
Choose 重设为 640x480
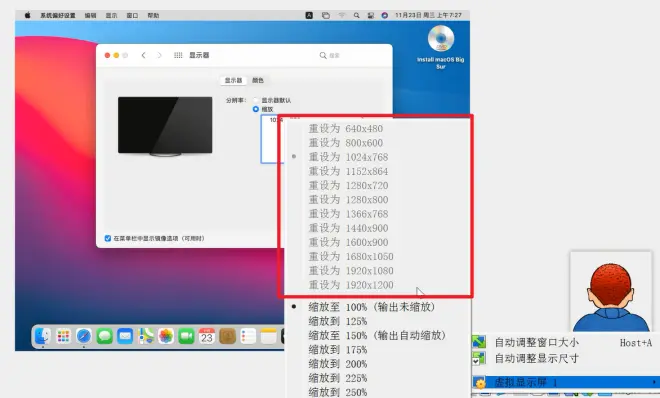click(x=346, y=129)
